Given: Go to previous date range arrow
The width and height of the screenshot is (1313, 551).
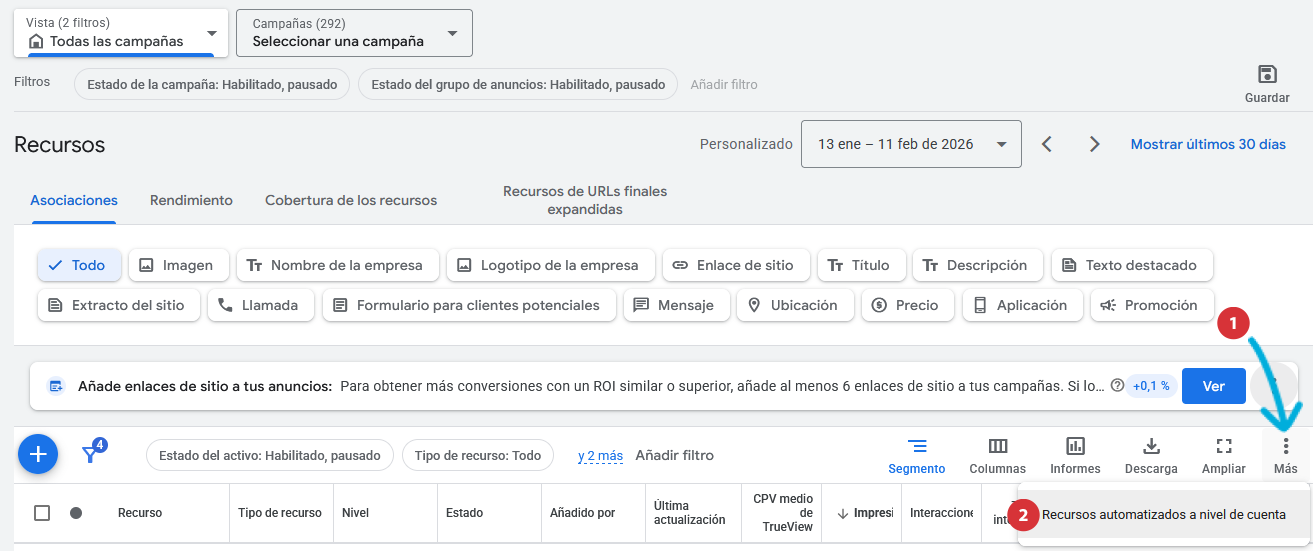Looking at the screenshot, I should pyautogui.click(x=1047, y=144).
